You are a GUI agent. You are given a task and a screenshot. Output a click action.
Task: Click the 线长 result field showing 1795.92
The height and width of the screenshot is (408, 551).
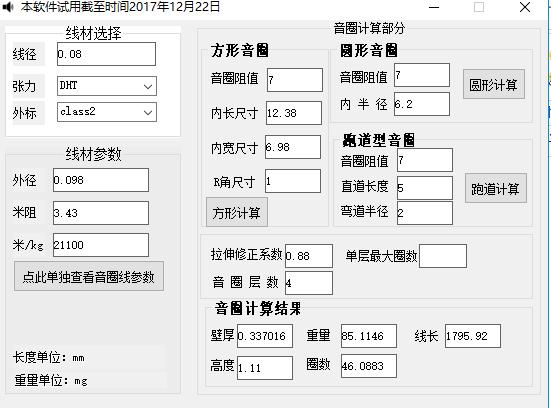[x=473, y=336]
